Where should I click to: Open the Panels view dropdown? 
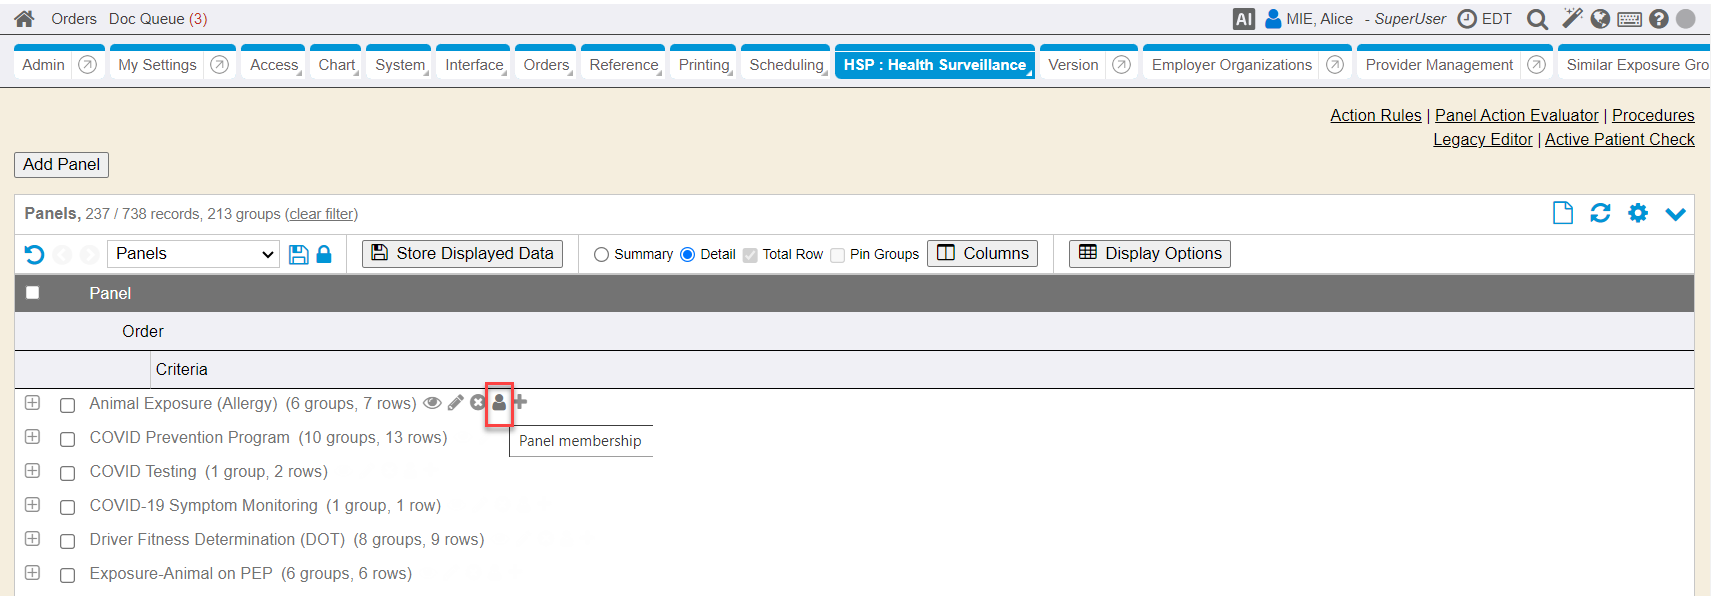pyautogui.click(x=193, y=254)
